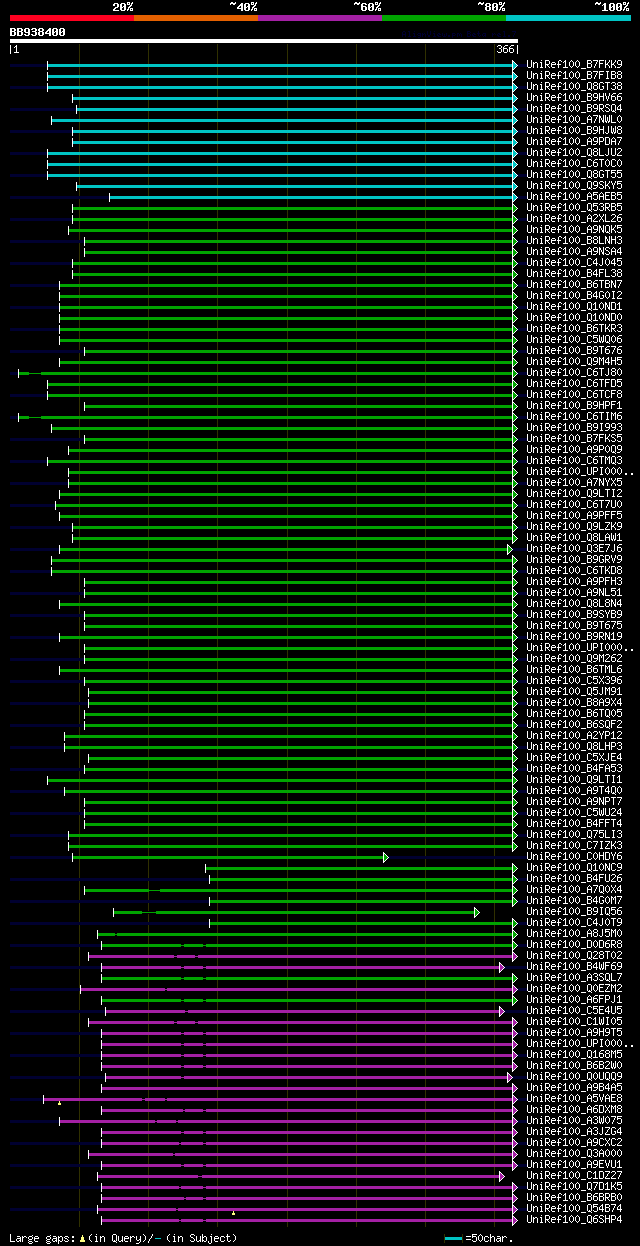The height and width of the screenshot is (1246, 640).
Task: Click the purple ~60% identity legend segment
Action: point(319,18)
